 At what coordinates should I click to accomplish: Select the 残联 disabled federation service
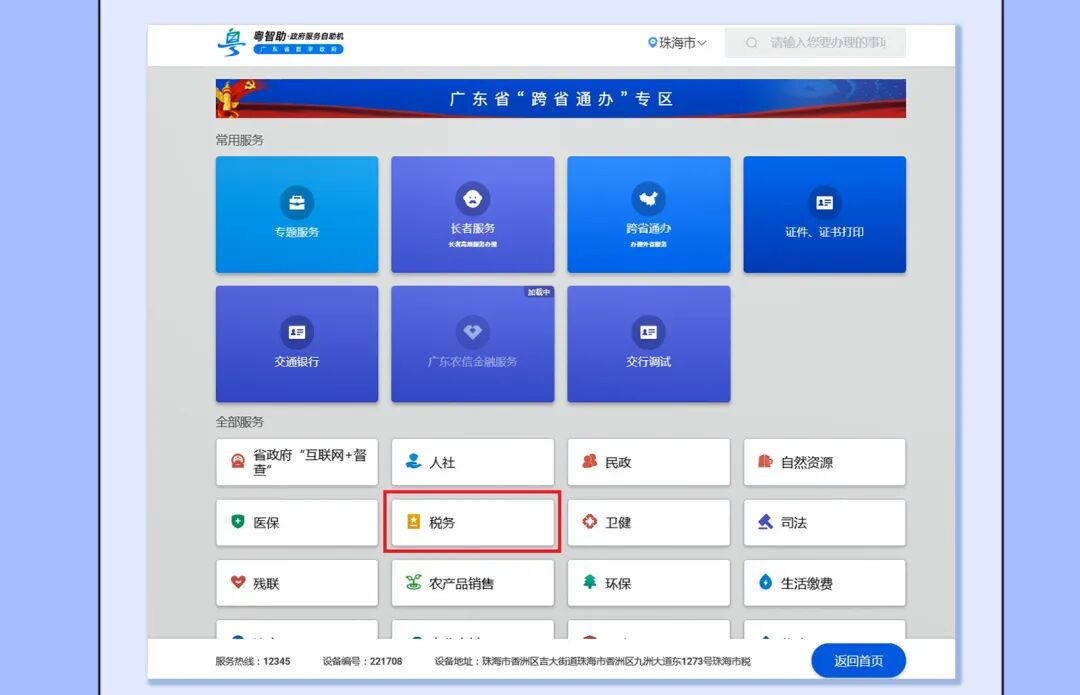pyautogui.click(x=296, y=583)
